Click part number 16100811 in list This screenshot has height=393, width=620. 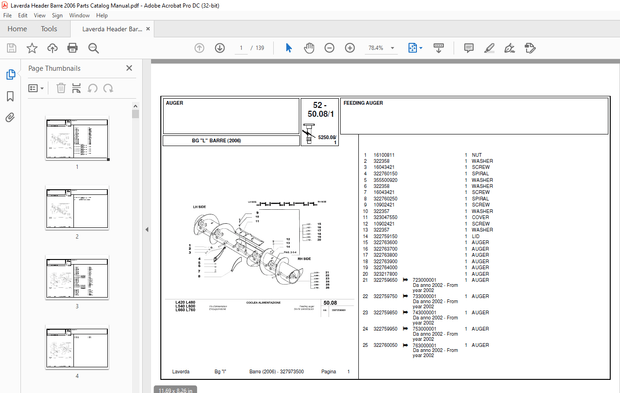coord(384,155)
